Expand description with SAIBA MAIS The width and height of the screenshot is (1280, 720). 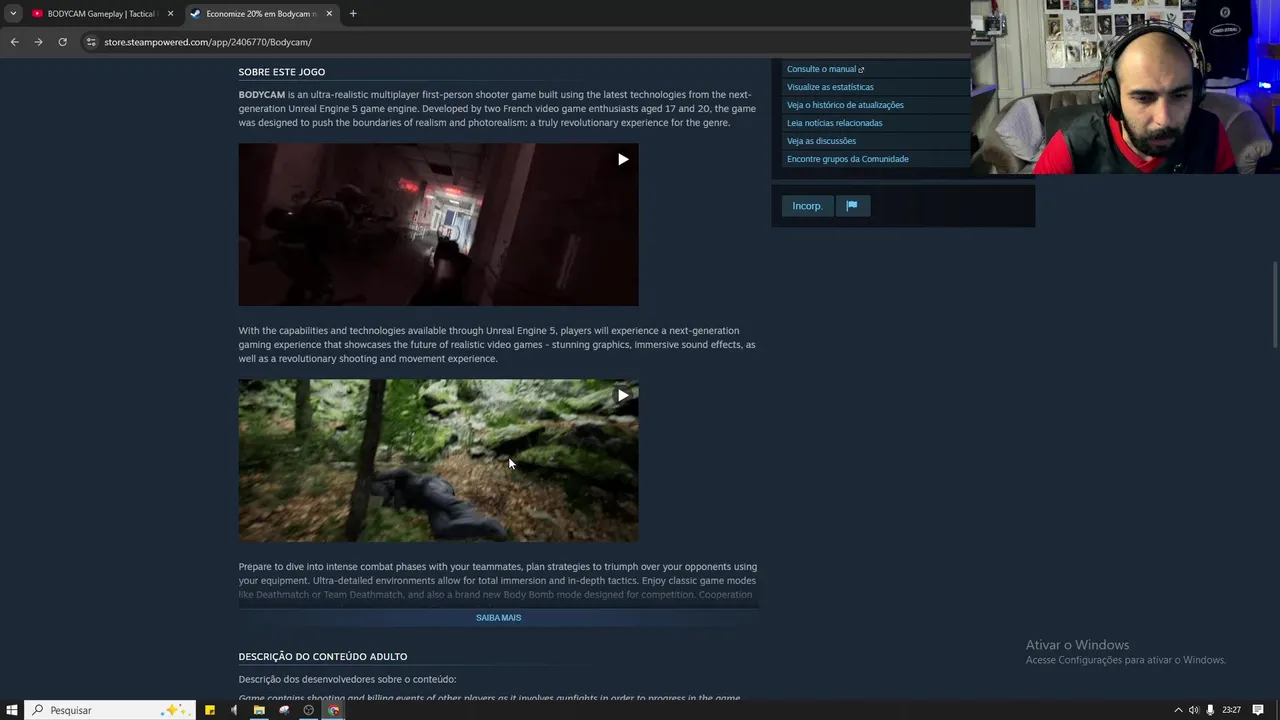[x=498, y=618]
